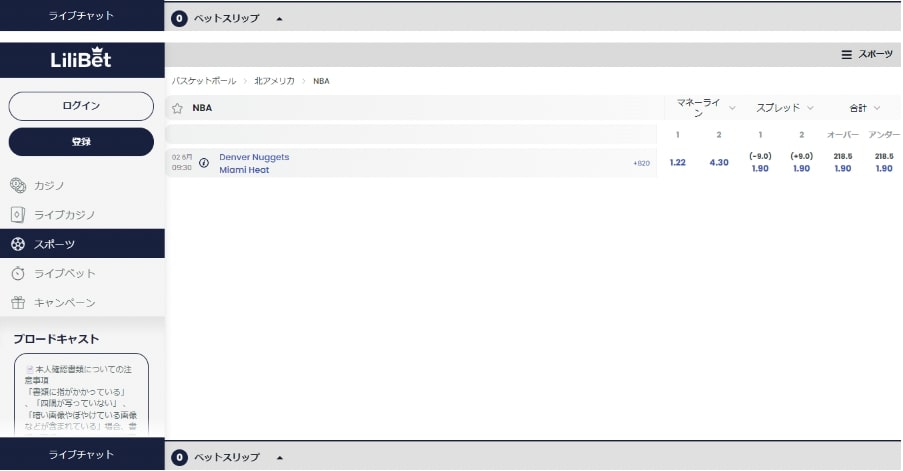Select spread (+9.0) odds 1.90
This screenshot has width=903, height=471.
[x=802, y=163]
